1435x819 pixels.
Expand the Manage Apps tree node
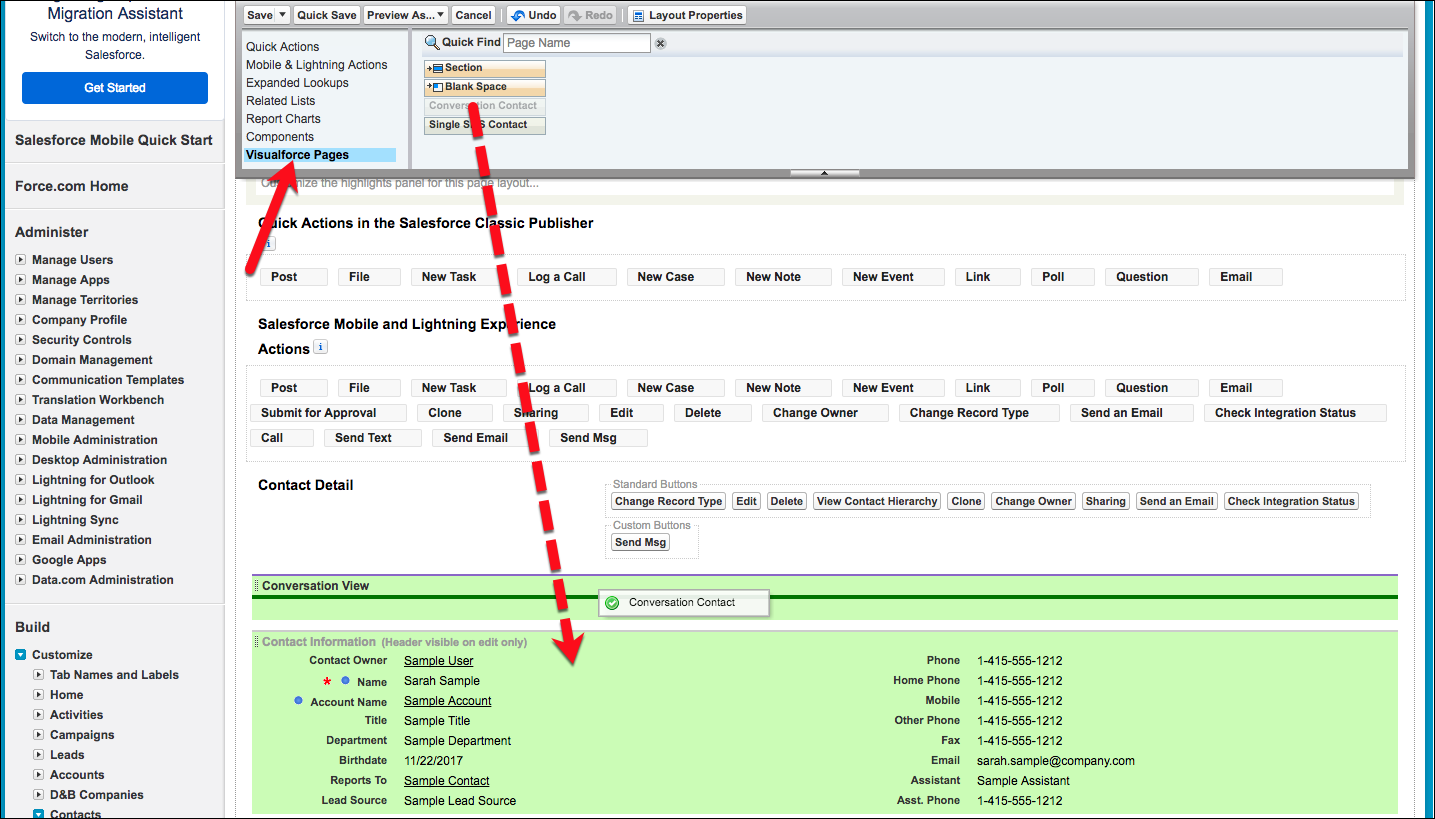tap(20, 280)
